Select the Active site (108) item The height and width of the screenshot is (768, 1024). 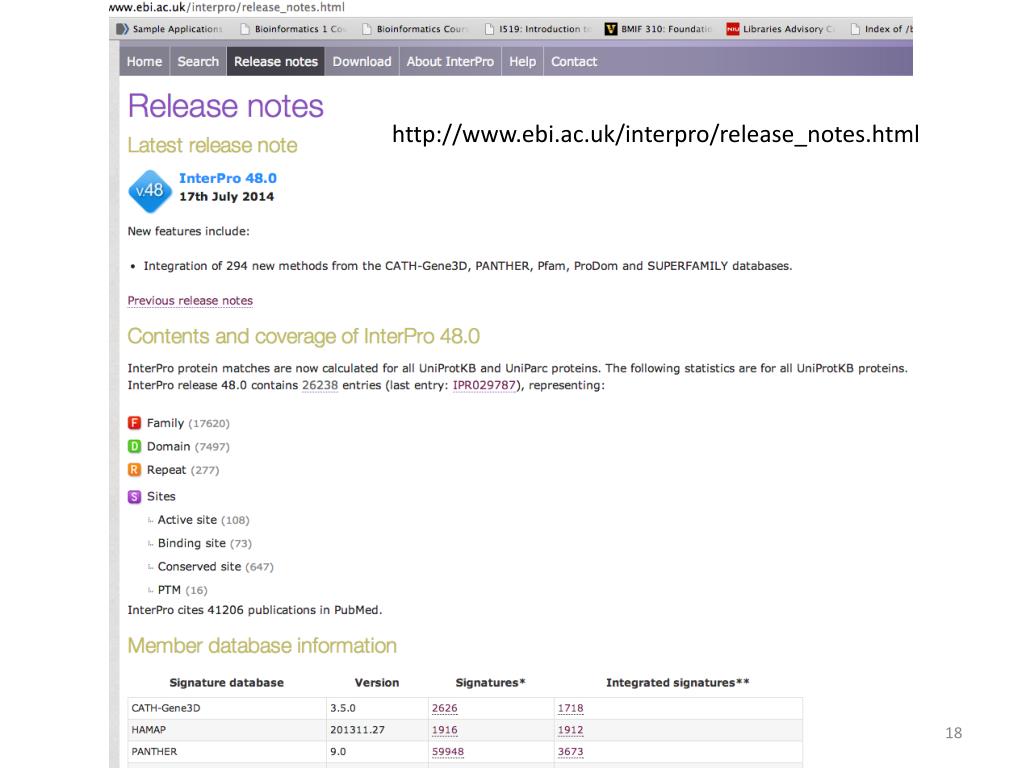[x=204, y=520]
